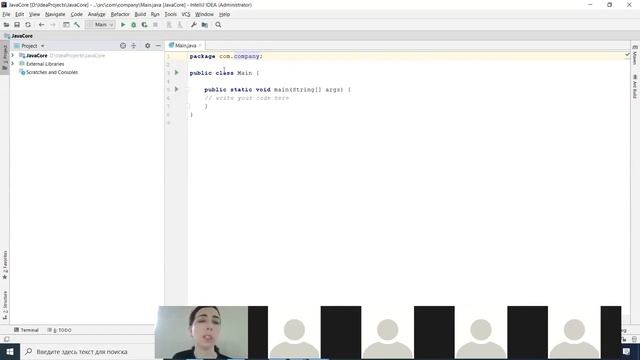Open the Terminal tool window tab

point(26,330)
